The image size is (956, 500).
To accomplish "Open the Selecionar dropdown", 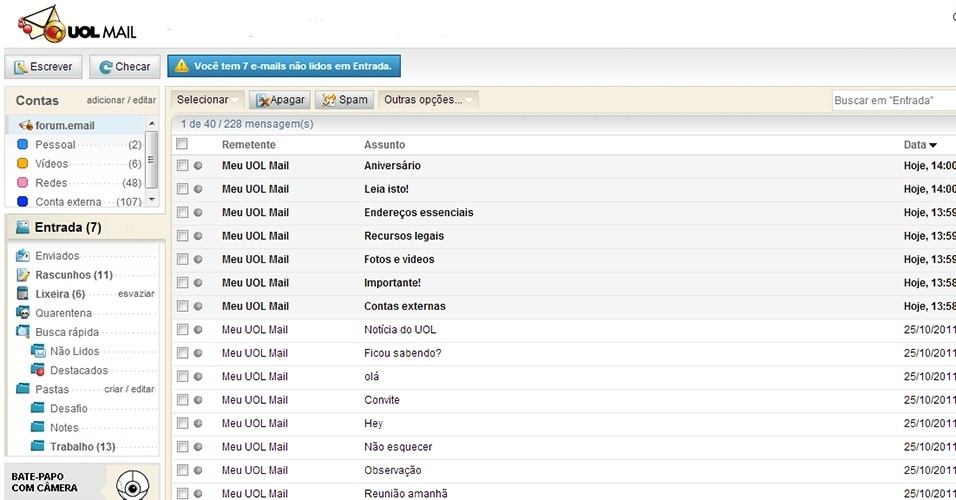I will (208, 100).
